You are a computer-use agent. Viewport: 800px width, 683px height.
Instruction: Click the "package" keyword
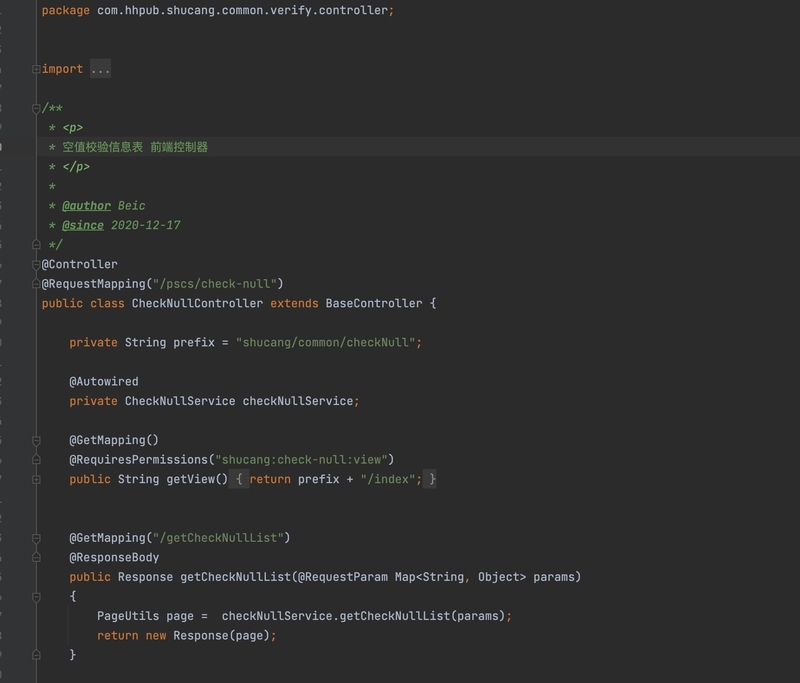click(65, 11)
